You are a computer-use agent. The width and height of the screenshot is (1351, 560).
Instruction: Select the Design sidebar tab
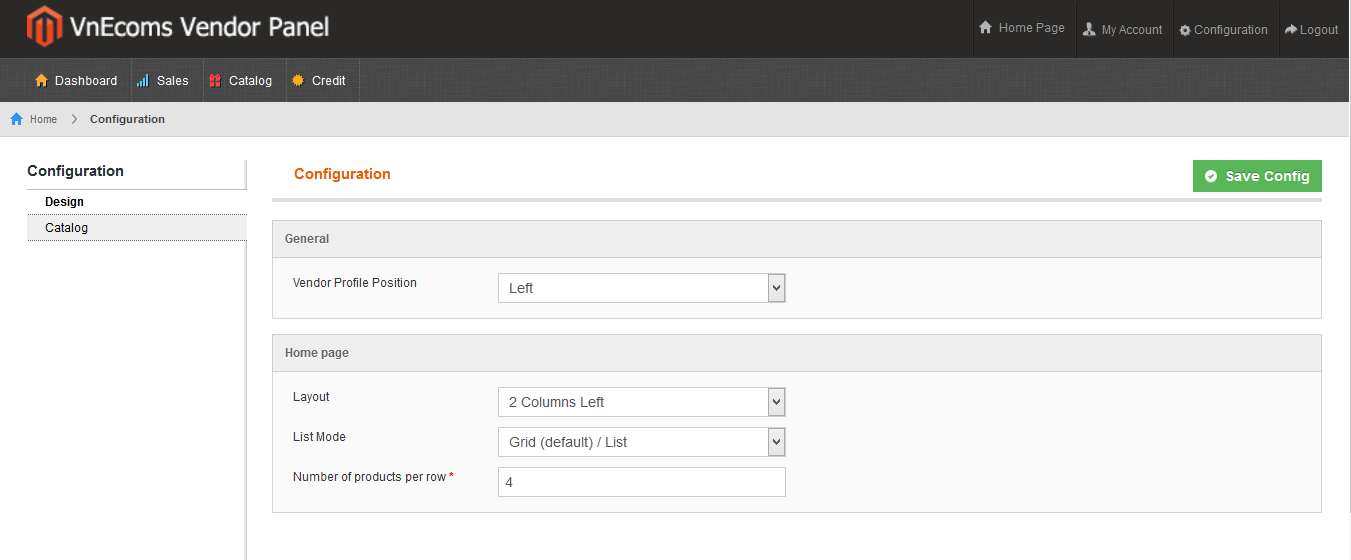137,202
